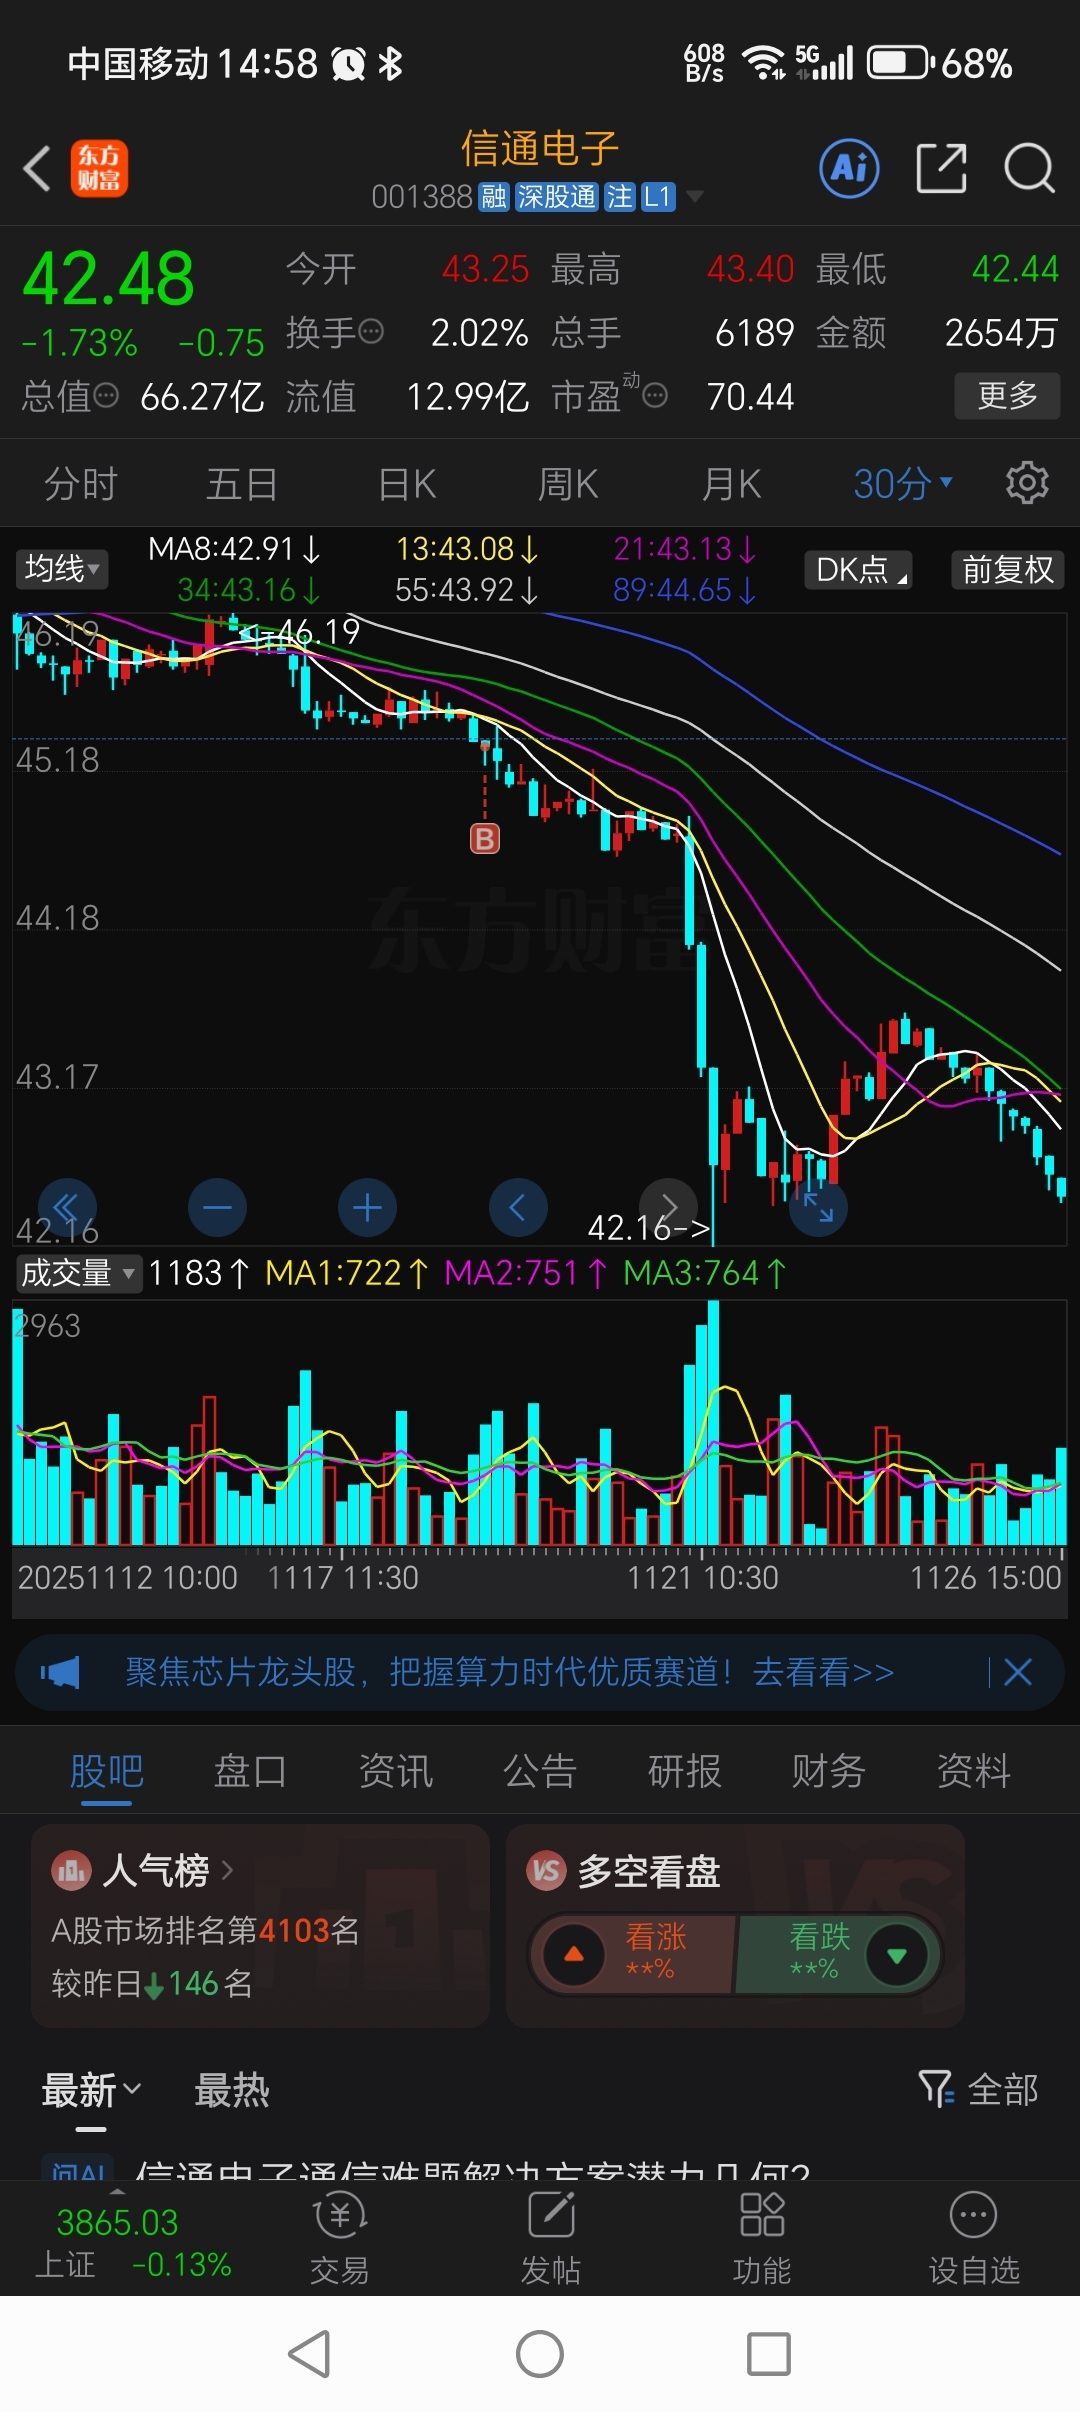The height and width of the screenshot is (2412, 1080).
Task: Select the 资料 tab
Action: (x=974, y=1771)
